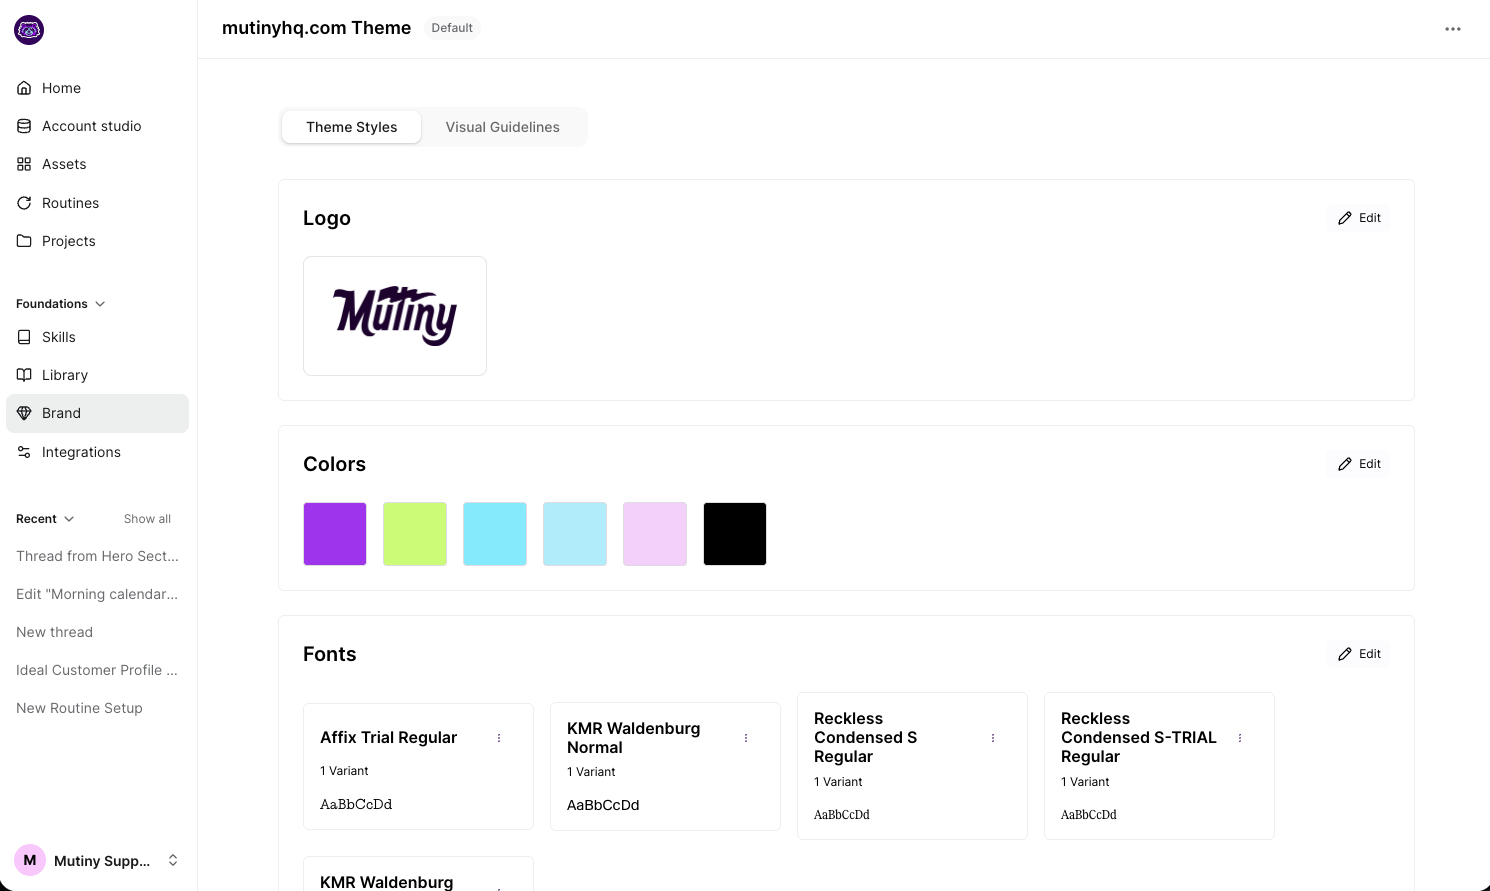Navigate to Routines
1490x891 pixels.
(97, 203)
